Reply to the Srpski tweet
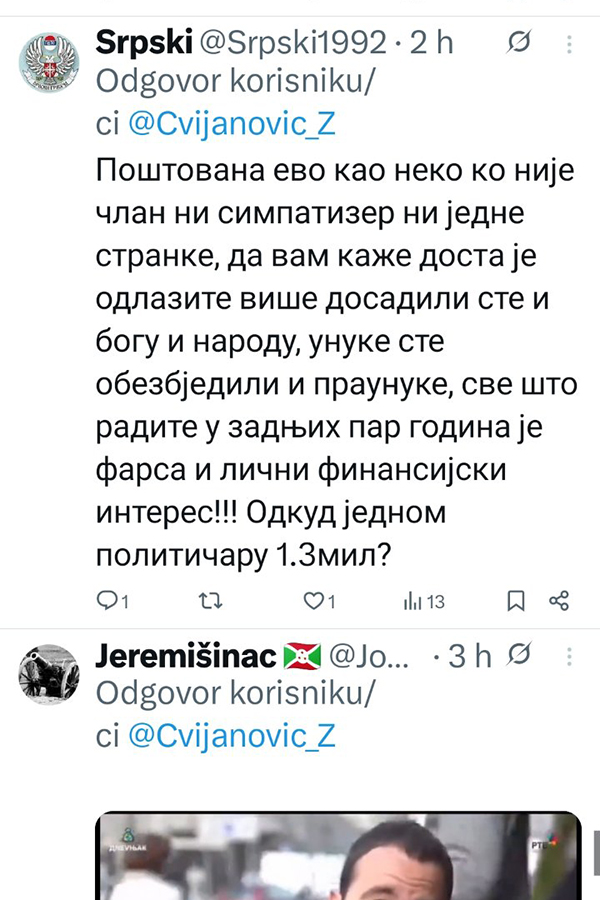The image size is (600, 900). tap(106, 600)
